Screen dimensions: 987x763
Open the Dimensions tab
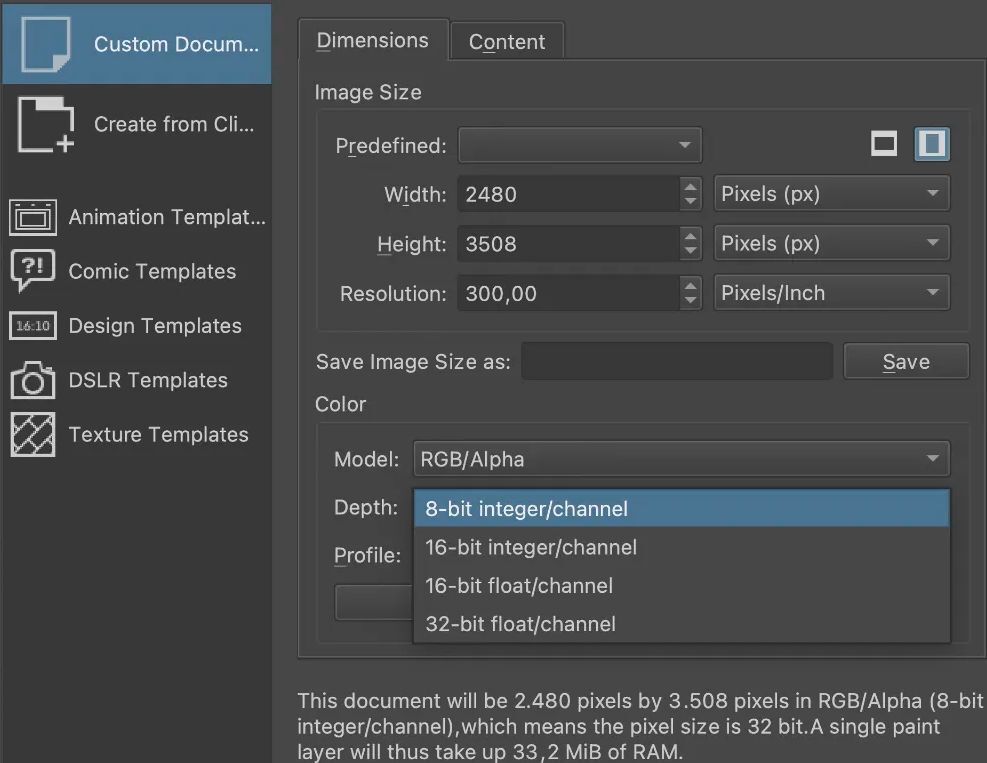coord(372,40)
